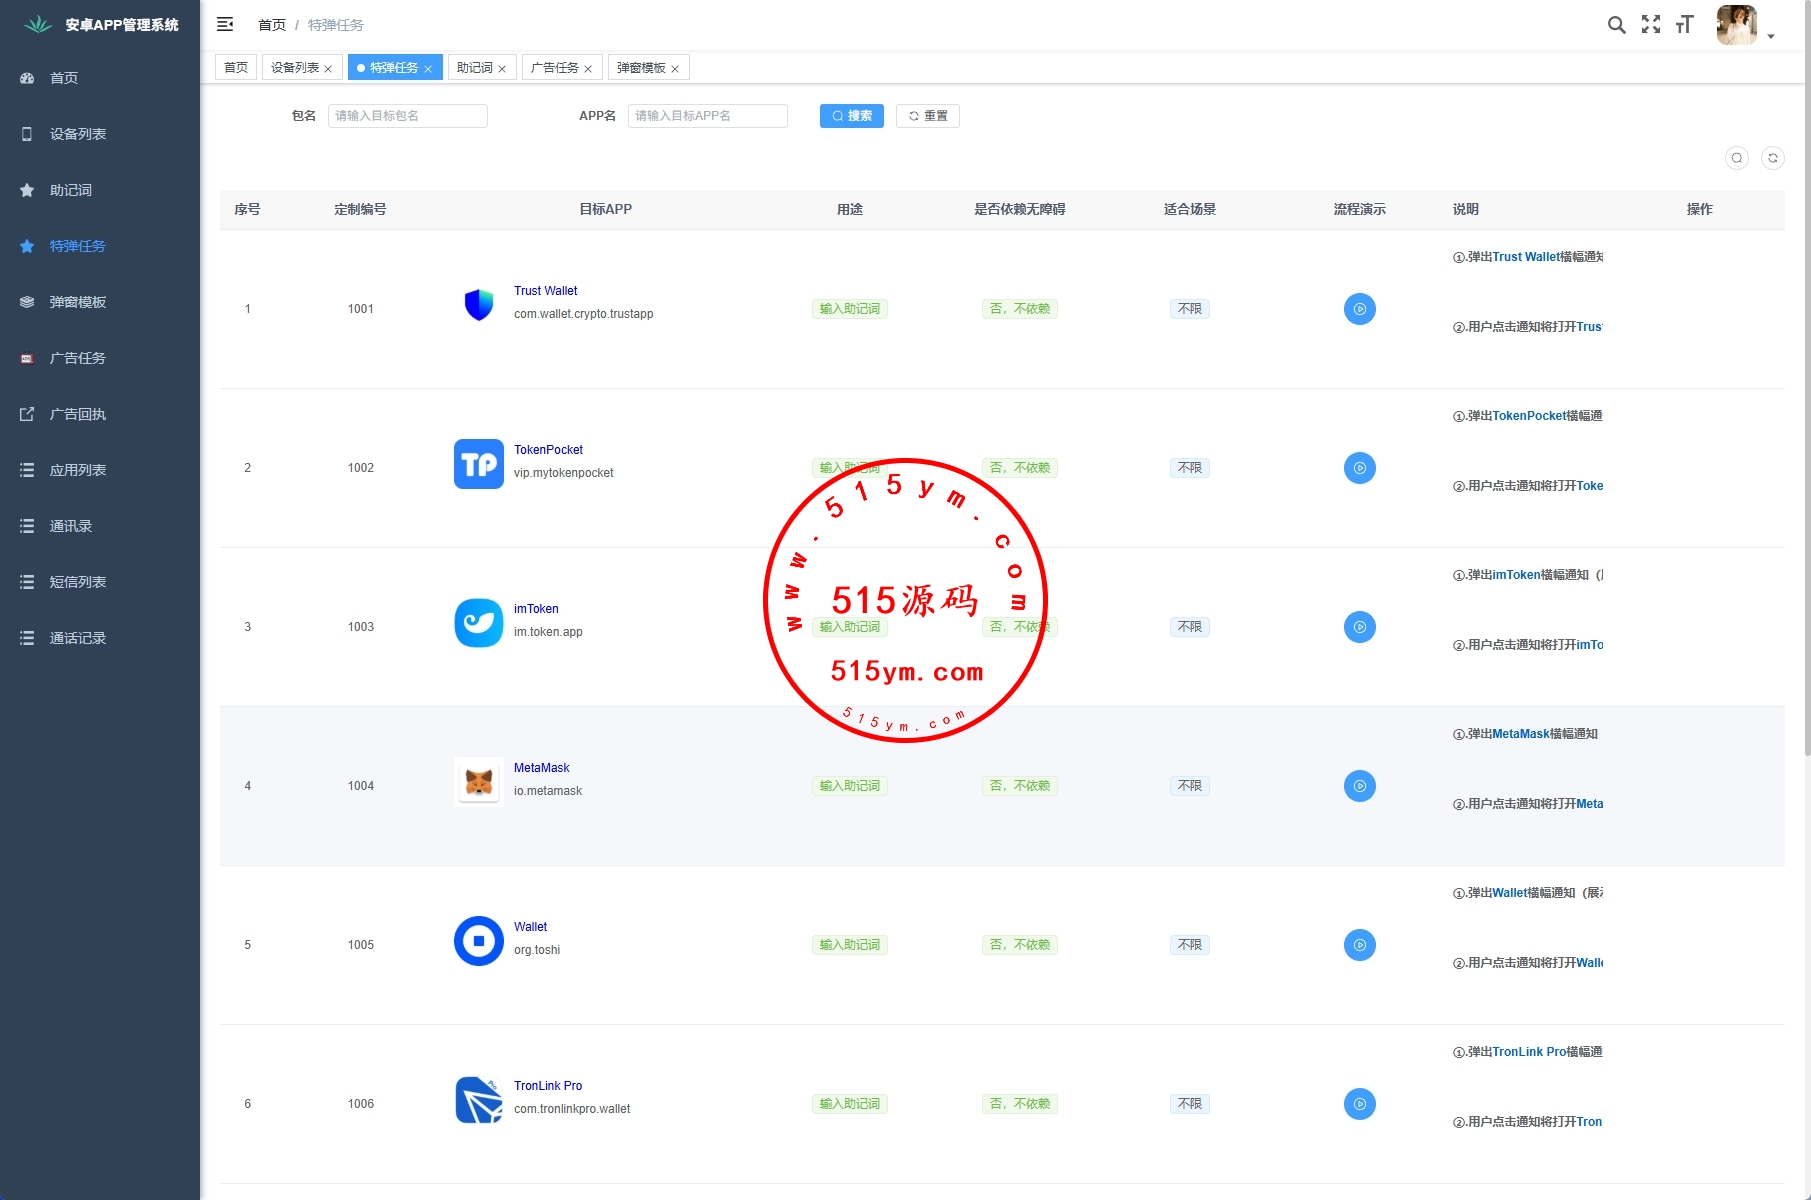Click the user avatar picture
This screenshot has width=1811, height=1200.
(x=1737, y=25)
